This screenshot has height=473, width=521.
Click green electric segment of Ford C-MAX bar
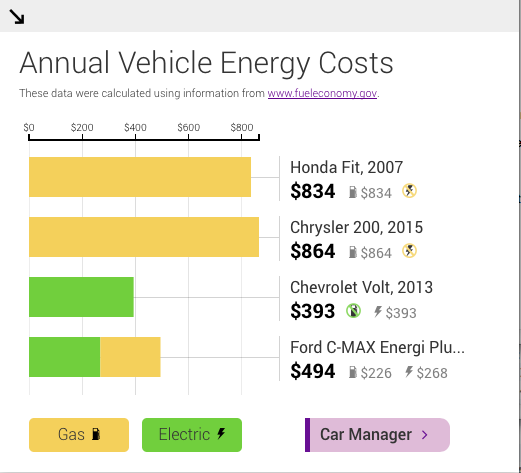tap(65, 357)
